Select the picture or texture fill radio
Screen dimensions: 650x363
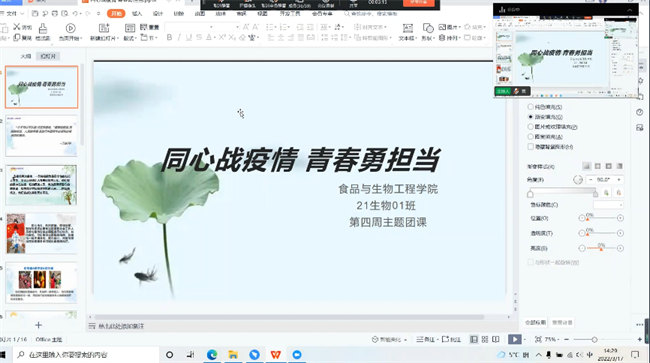pos(530,127)
